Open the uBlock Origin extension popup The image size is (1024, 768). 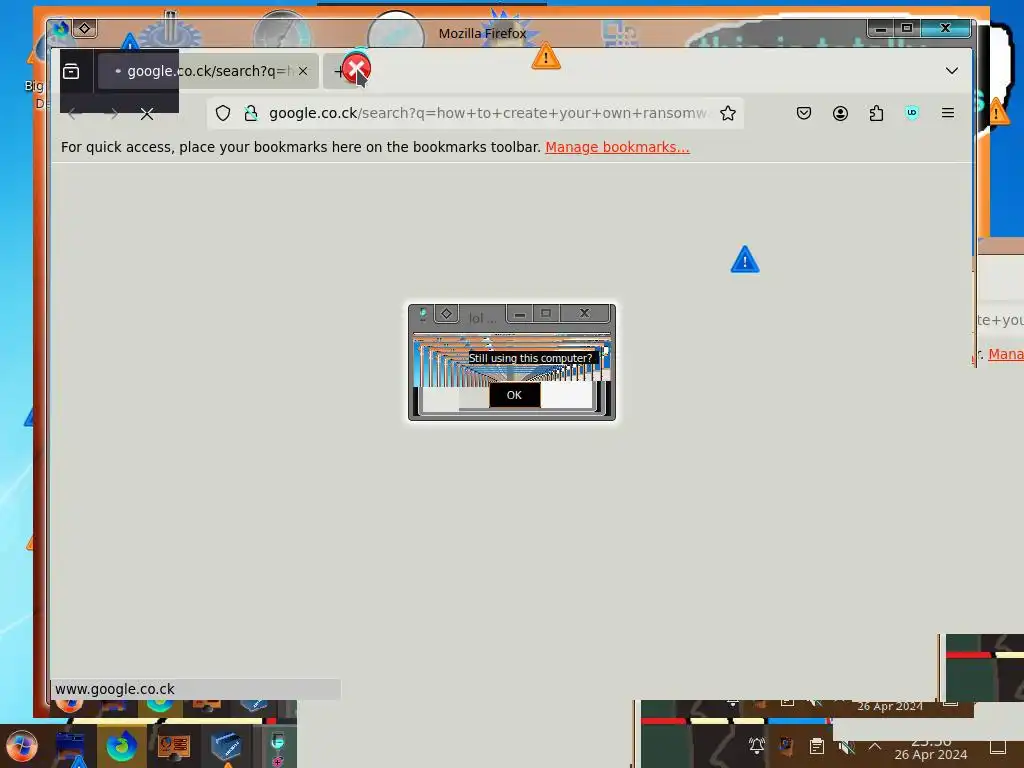912,114
